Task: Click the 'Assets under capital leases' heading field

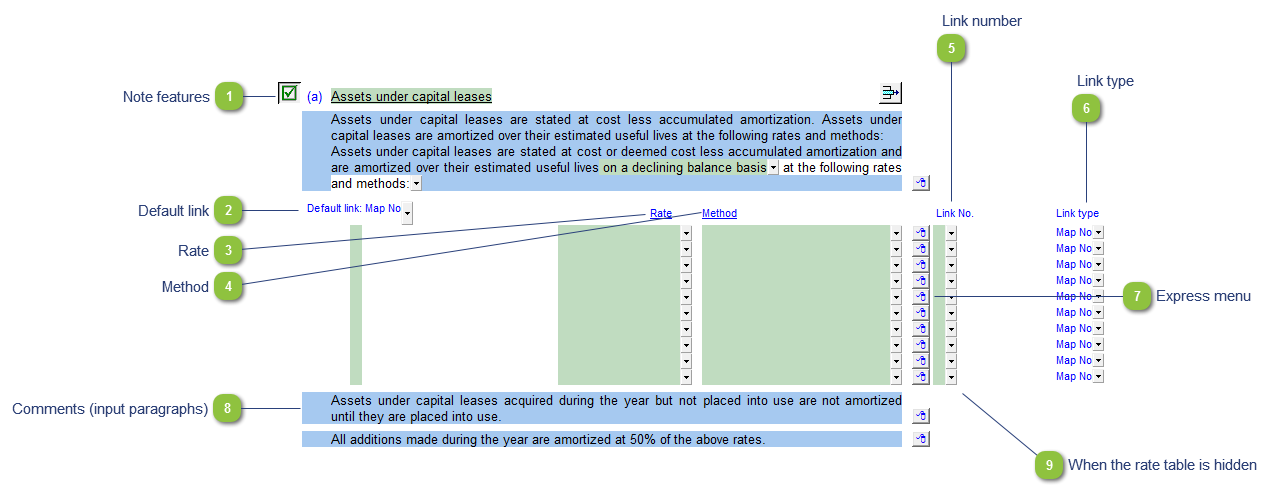Action: pyautogui.click(x=412, y=97)
